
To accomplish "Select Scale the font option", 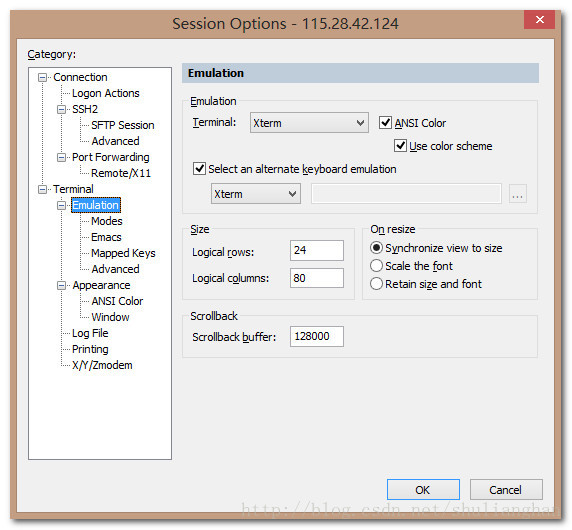I will 376,266.
